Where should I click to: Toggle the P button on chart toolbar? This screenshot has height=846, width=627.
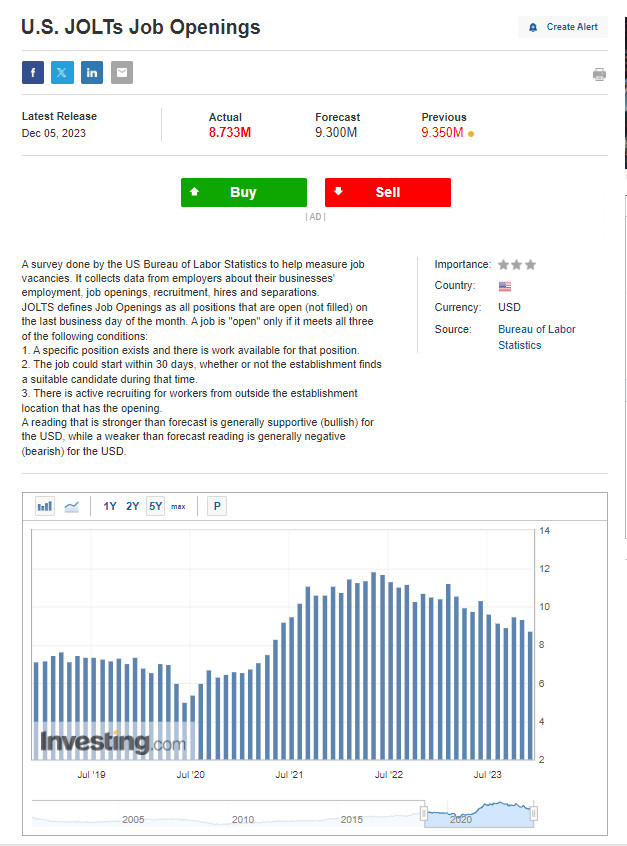tap(217, 506)
